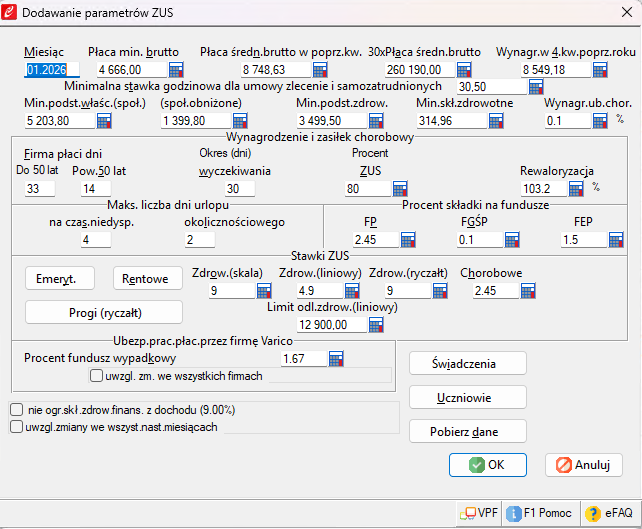Open the Świadczenia window
The height and width of the screenshot is (529, 642).
467,363
